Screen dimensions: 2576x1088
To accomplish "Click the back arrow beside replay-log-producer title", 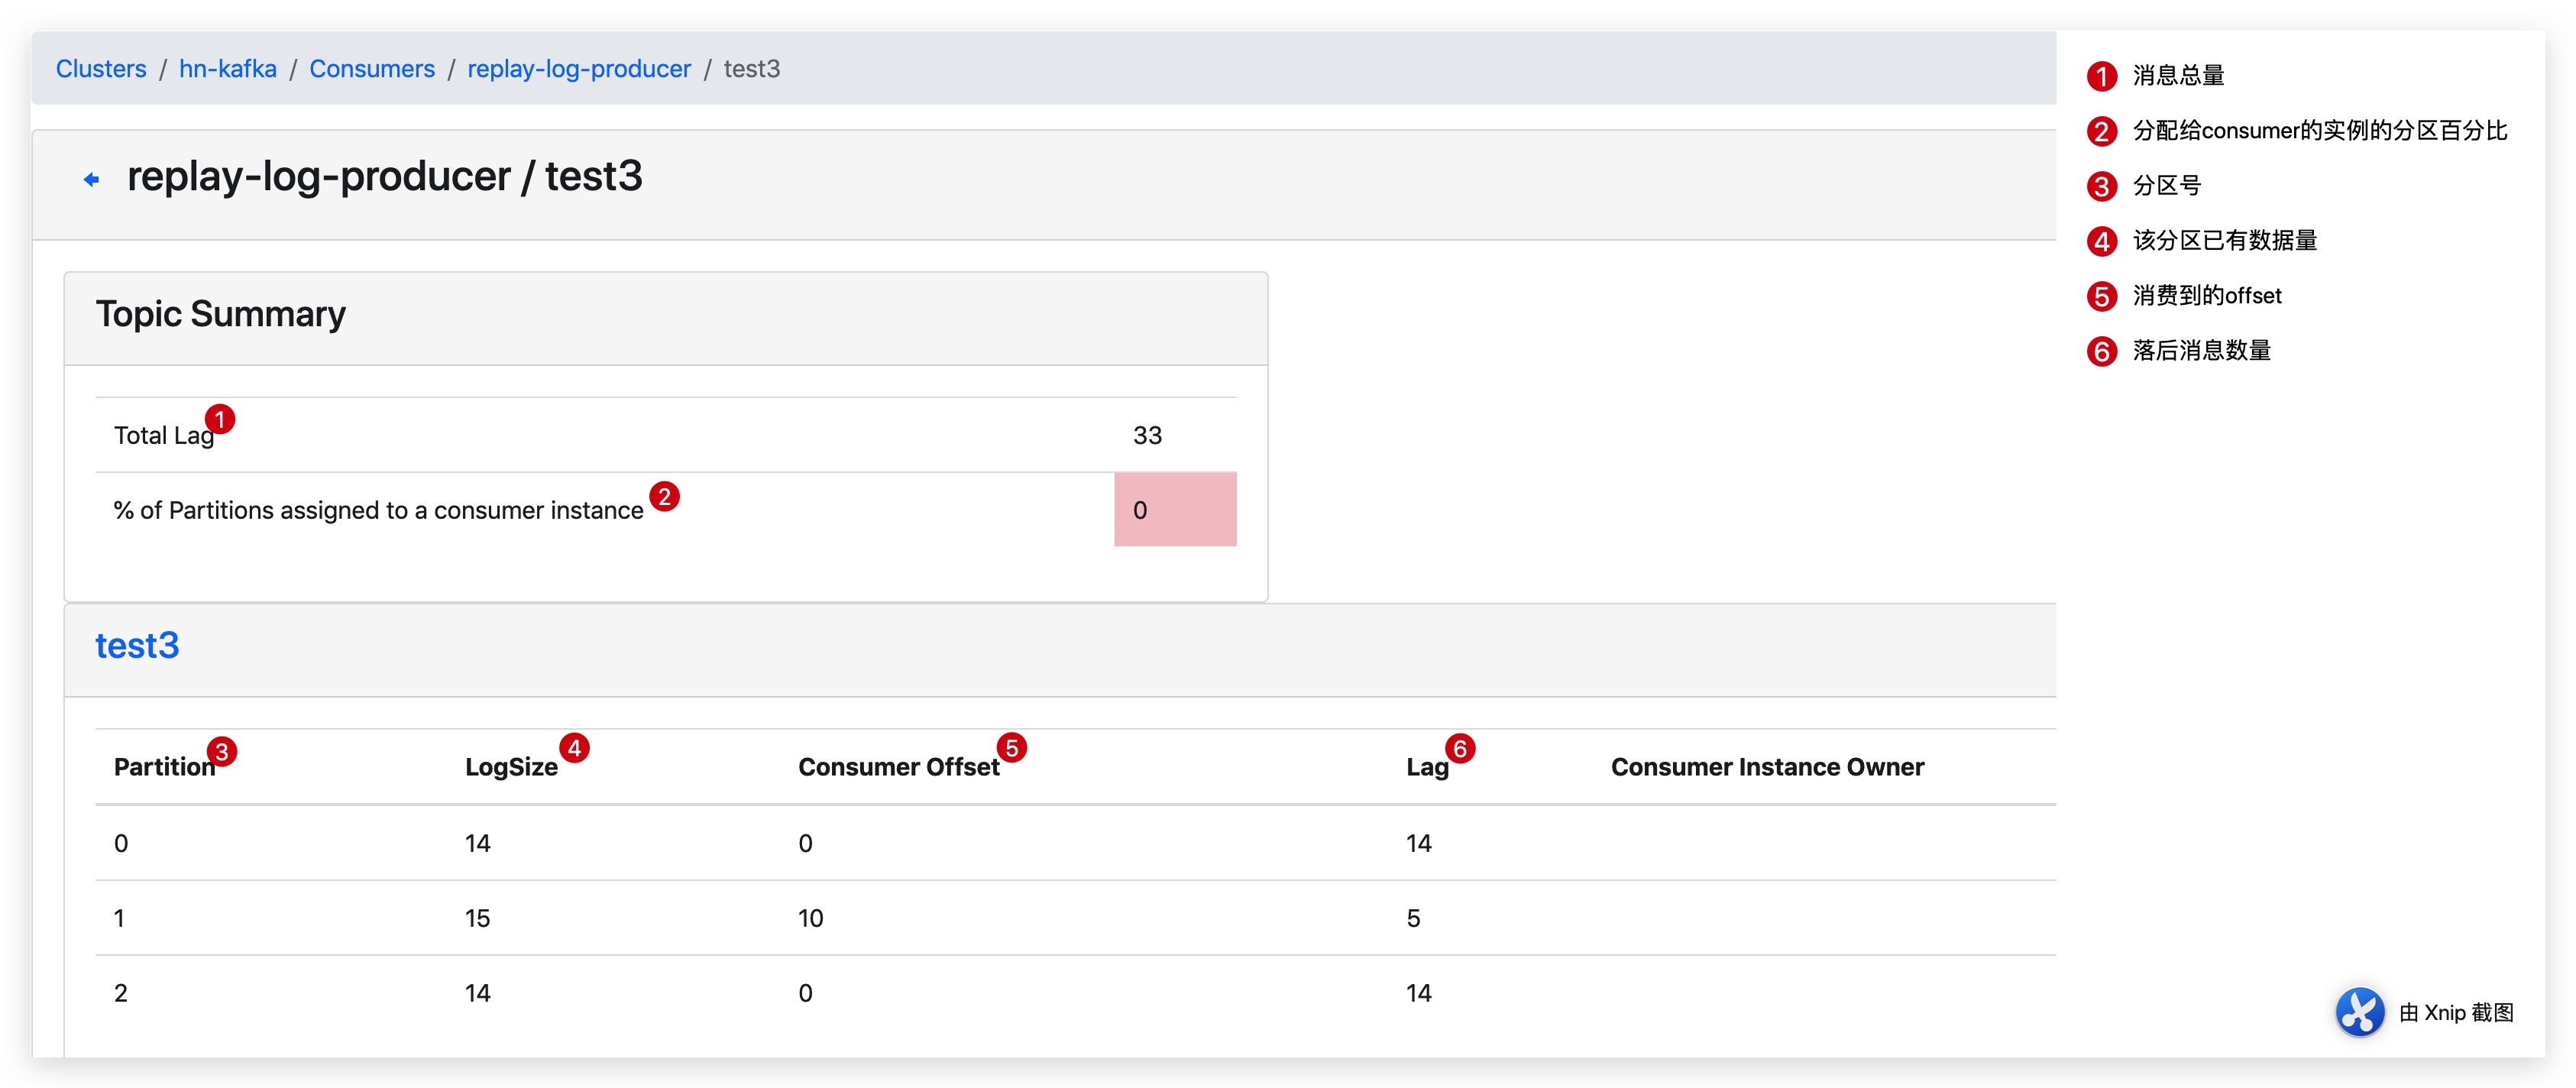I will [91, 179].
